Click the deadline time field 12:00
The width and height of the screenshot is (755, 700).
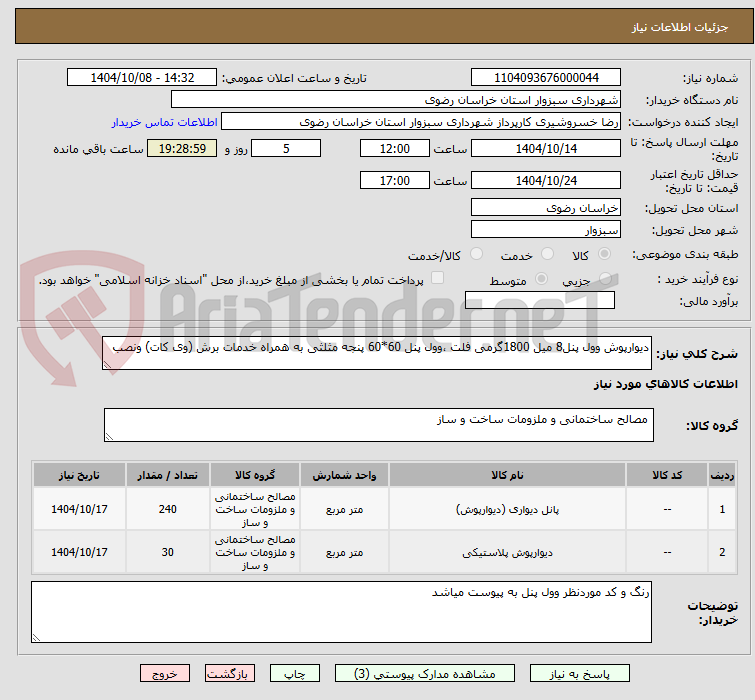394,148
